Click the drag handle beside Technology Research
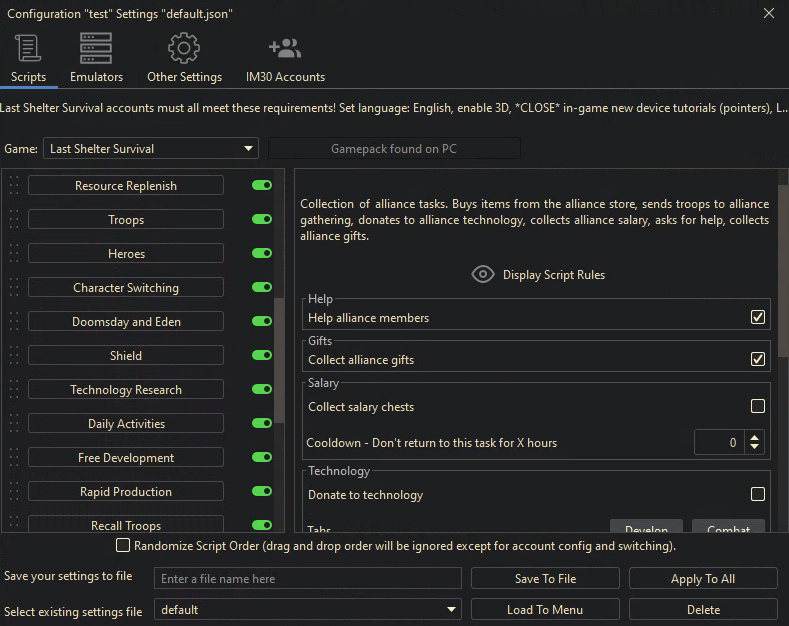Screen dimensions: 789x626 [x=14, y=390]
